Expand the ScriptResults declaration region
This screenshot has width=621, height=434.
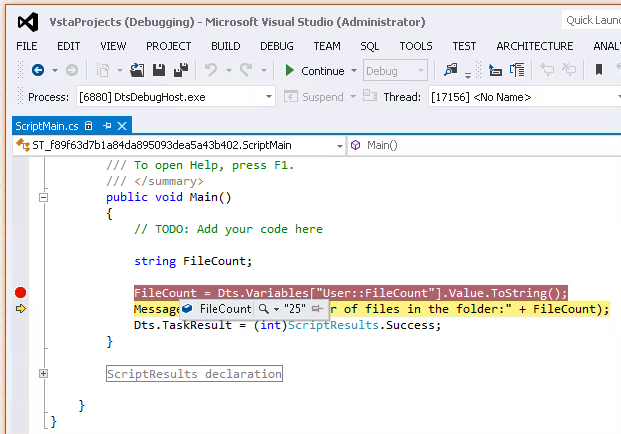tap(43, 373)
